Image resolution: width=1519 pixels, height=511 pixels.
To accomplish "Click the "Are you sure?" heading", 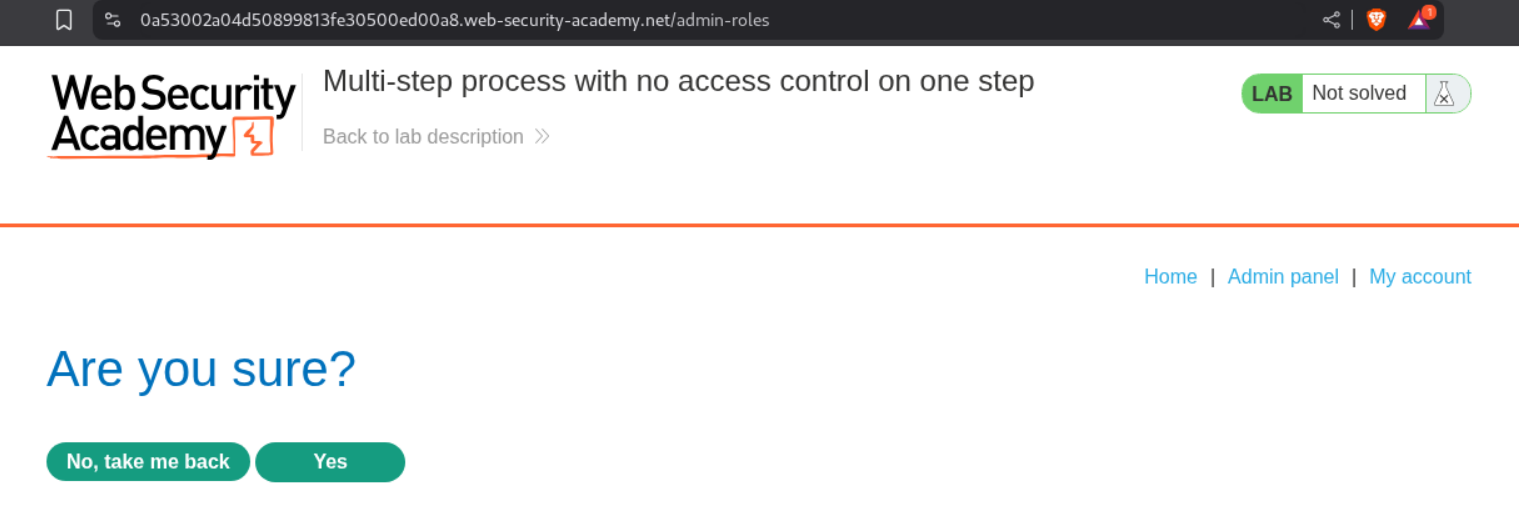I will [201, 369].
